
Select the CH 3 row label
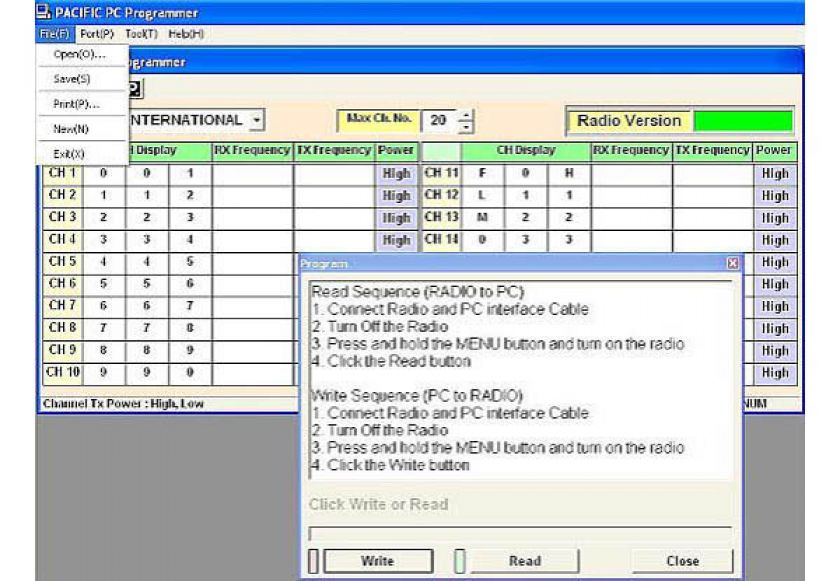63,217
